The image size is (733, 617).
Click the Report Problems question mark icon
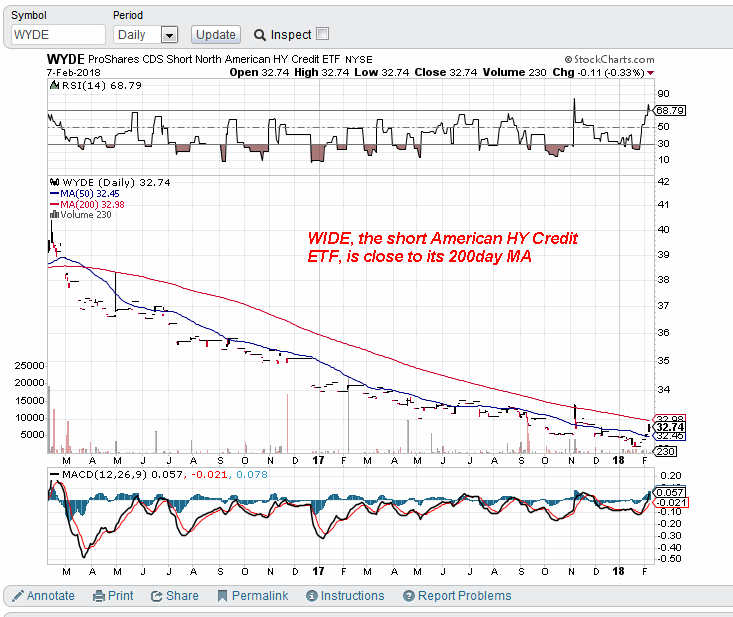(x=409, y=596)
